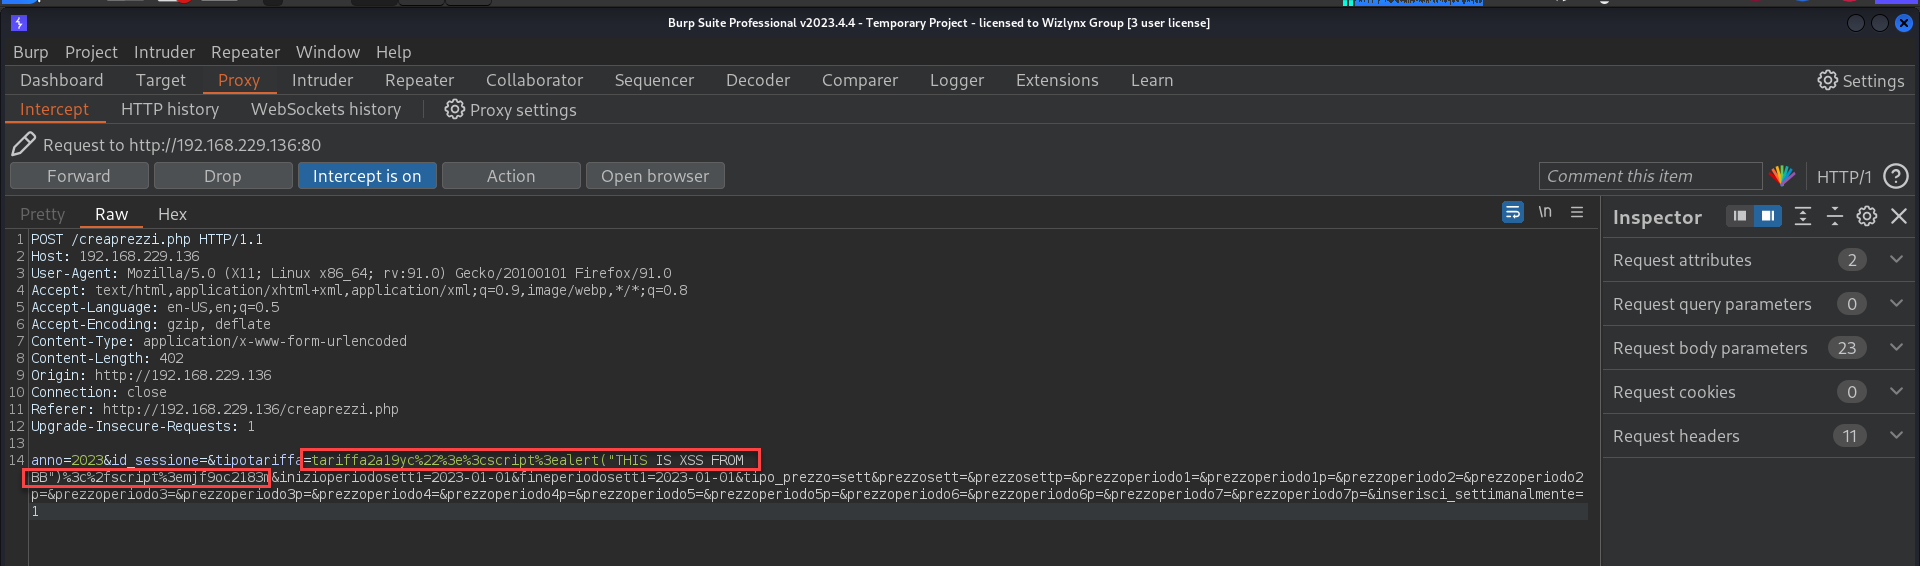The width and height of the screenshot is (1920, 566).
Task: Click Open browser button
Action: pyautogui.click(x=655, y=176)
